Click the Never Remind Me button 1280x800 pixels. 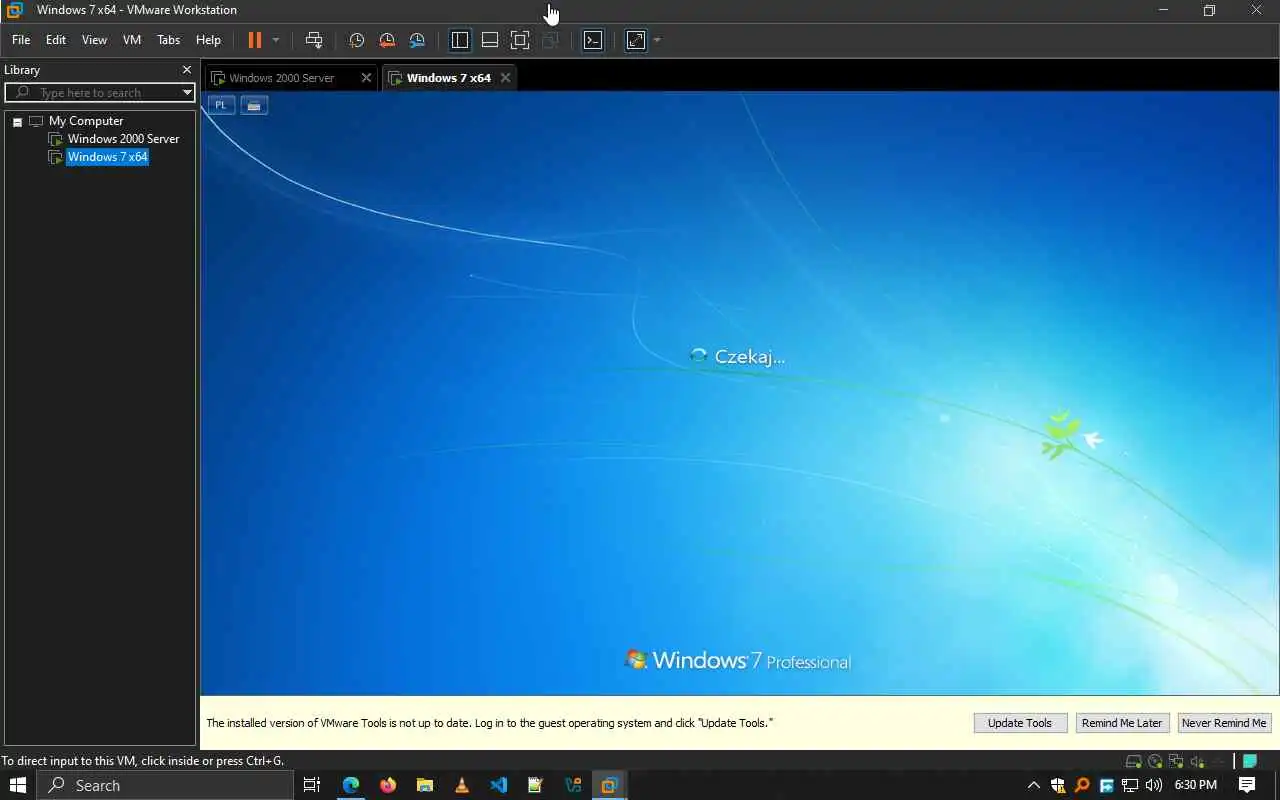1224,723
